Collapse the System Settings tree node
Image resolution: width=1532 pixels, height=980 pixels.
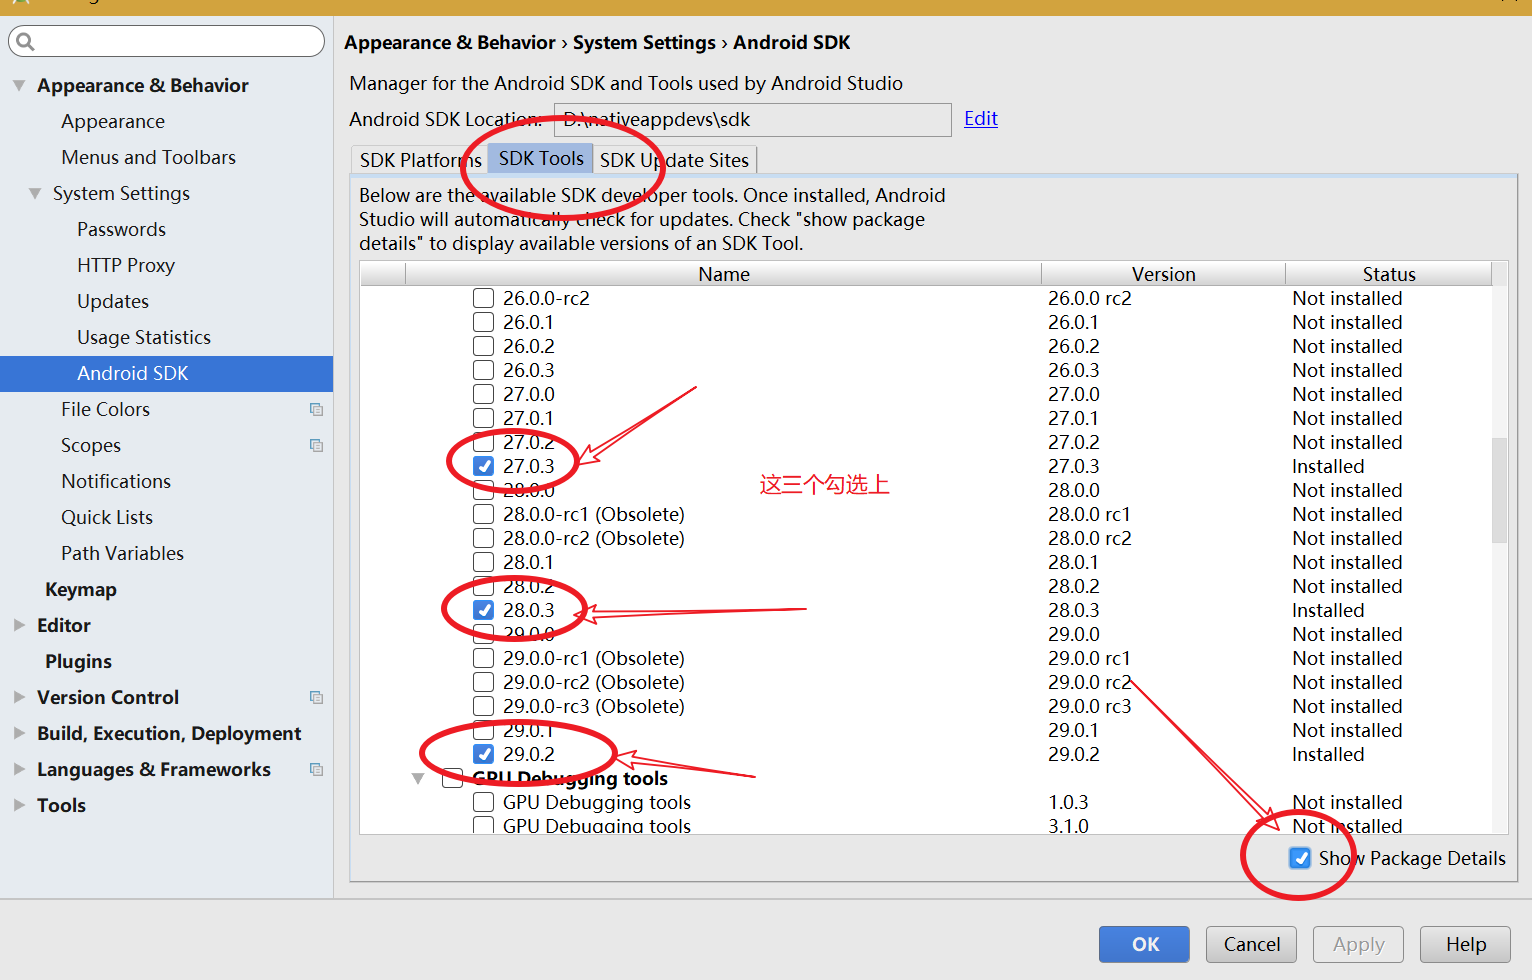pyautogui.click(x=35, y=193)
